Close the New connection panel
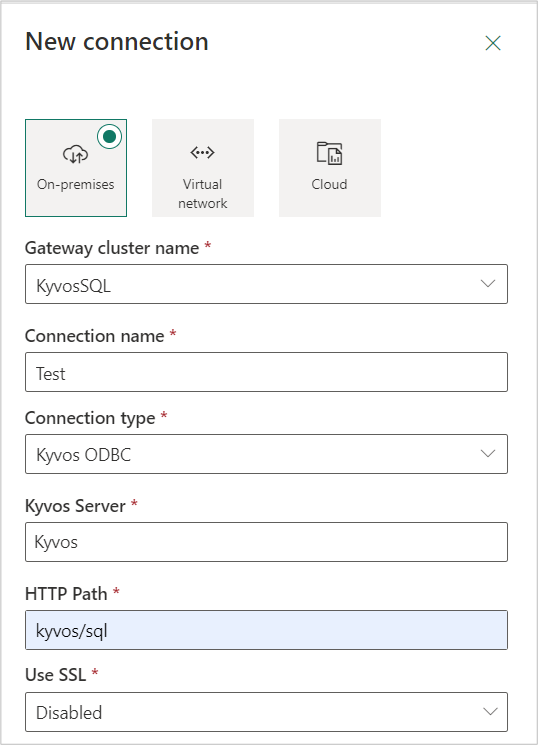 [493, 43]
